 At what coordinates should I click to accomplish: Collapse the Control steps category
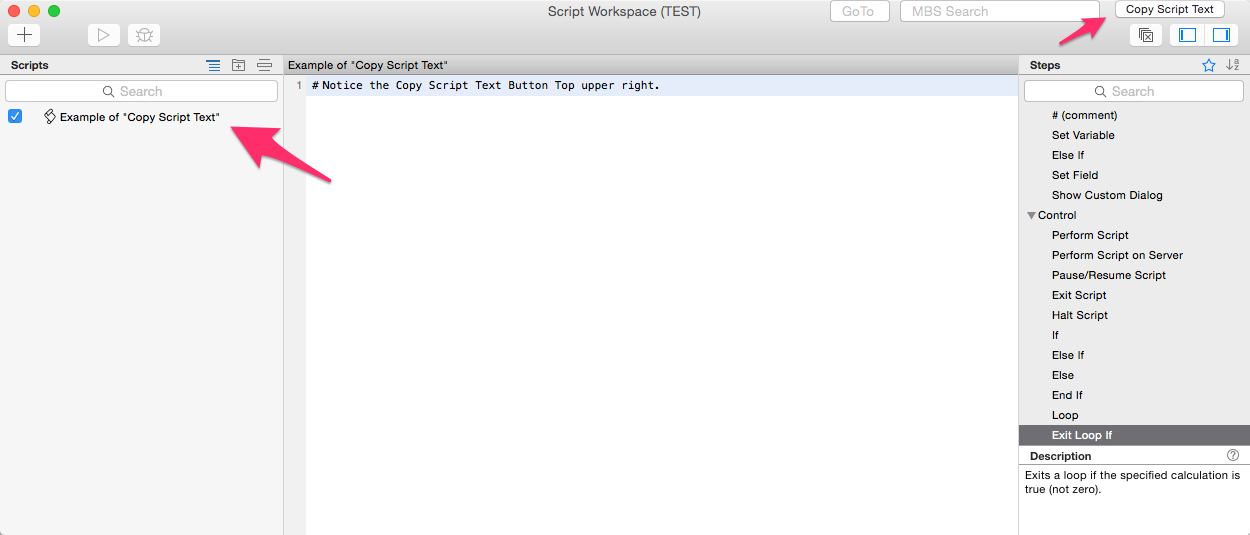click(x=1031, y=215)
